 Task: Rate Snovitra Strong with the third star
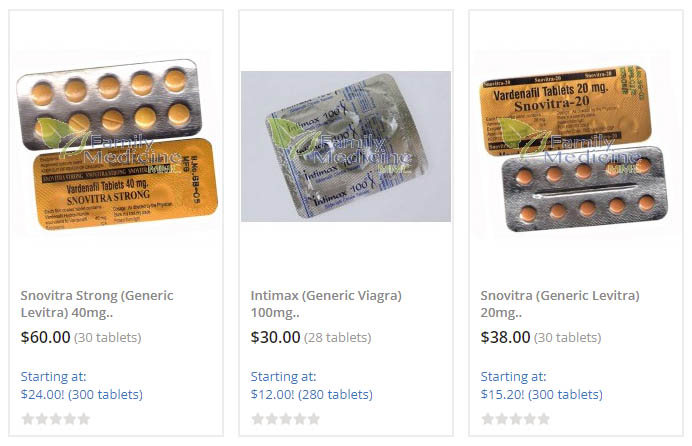pos(56,419)
